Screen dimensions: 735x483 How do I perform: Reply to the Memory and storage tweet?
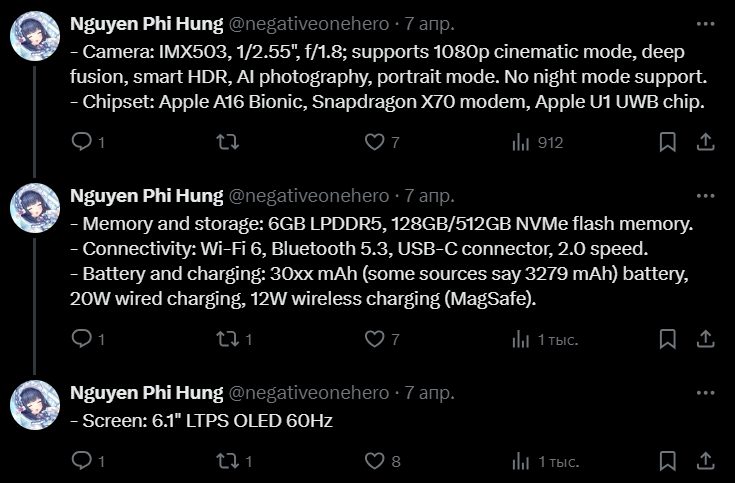point(83,340)
